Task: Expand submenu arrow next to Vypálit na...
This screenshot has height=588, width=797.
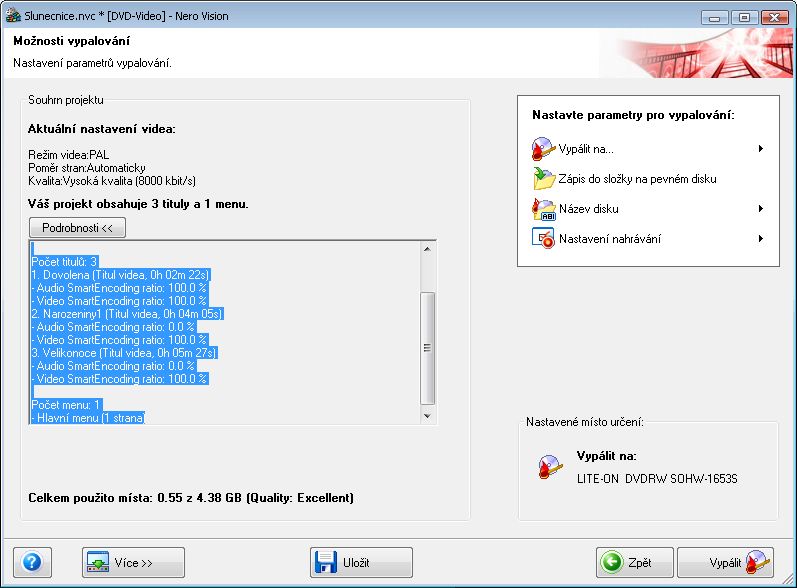Action: tap(761, 149)
